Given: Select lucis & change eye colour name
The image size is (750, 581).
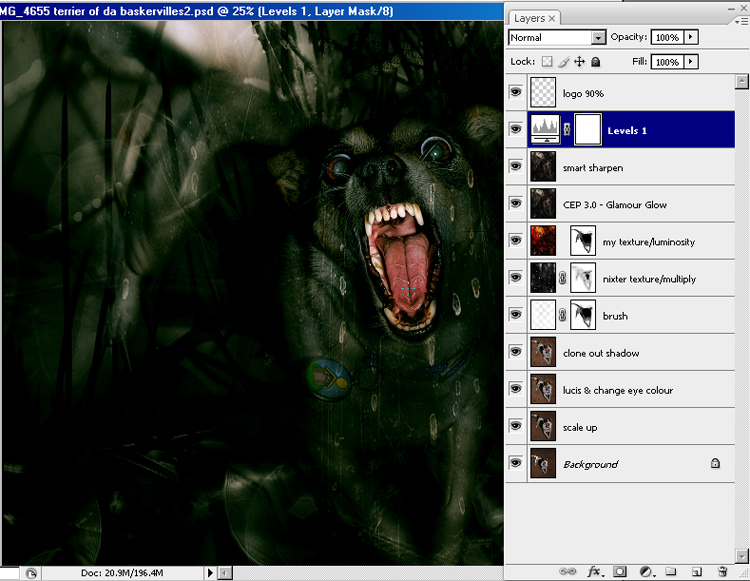Looking at the screenshot, I should [x=618, y=390].
